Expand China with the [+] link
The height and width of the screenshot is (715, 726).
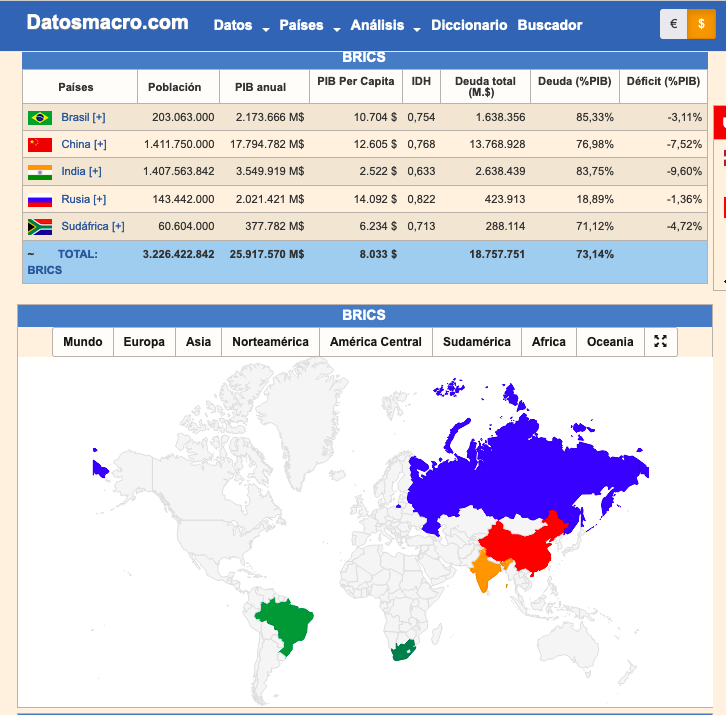(100, 144)
